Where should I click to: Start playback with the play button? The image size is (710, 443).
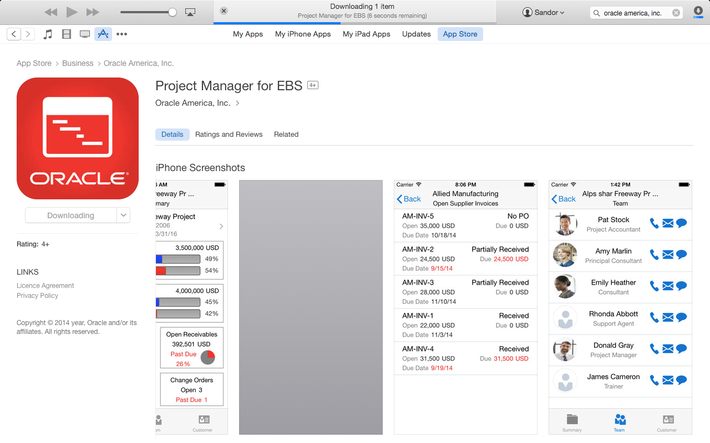[72, 12]
